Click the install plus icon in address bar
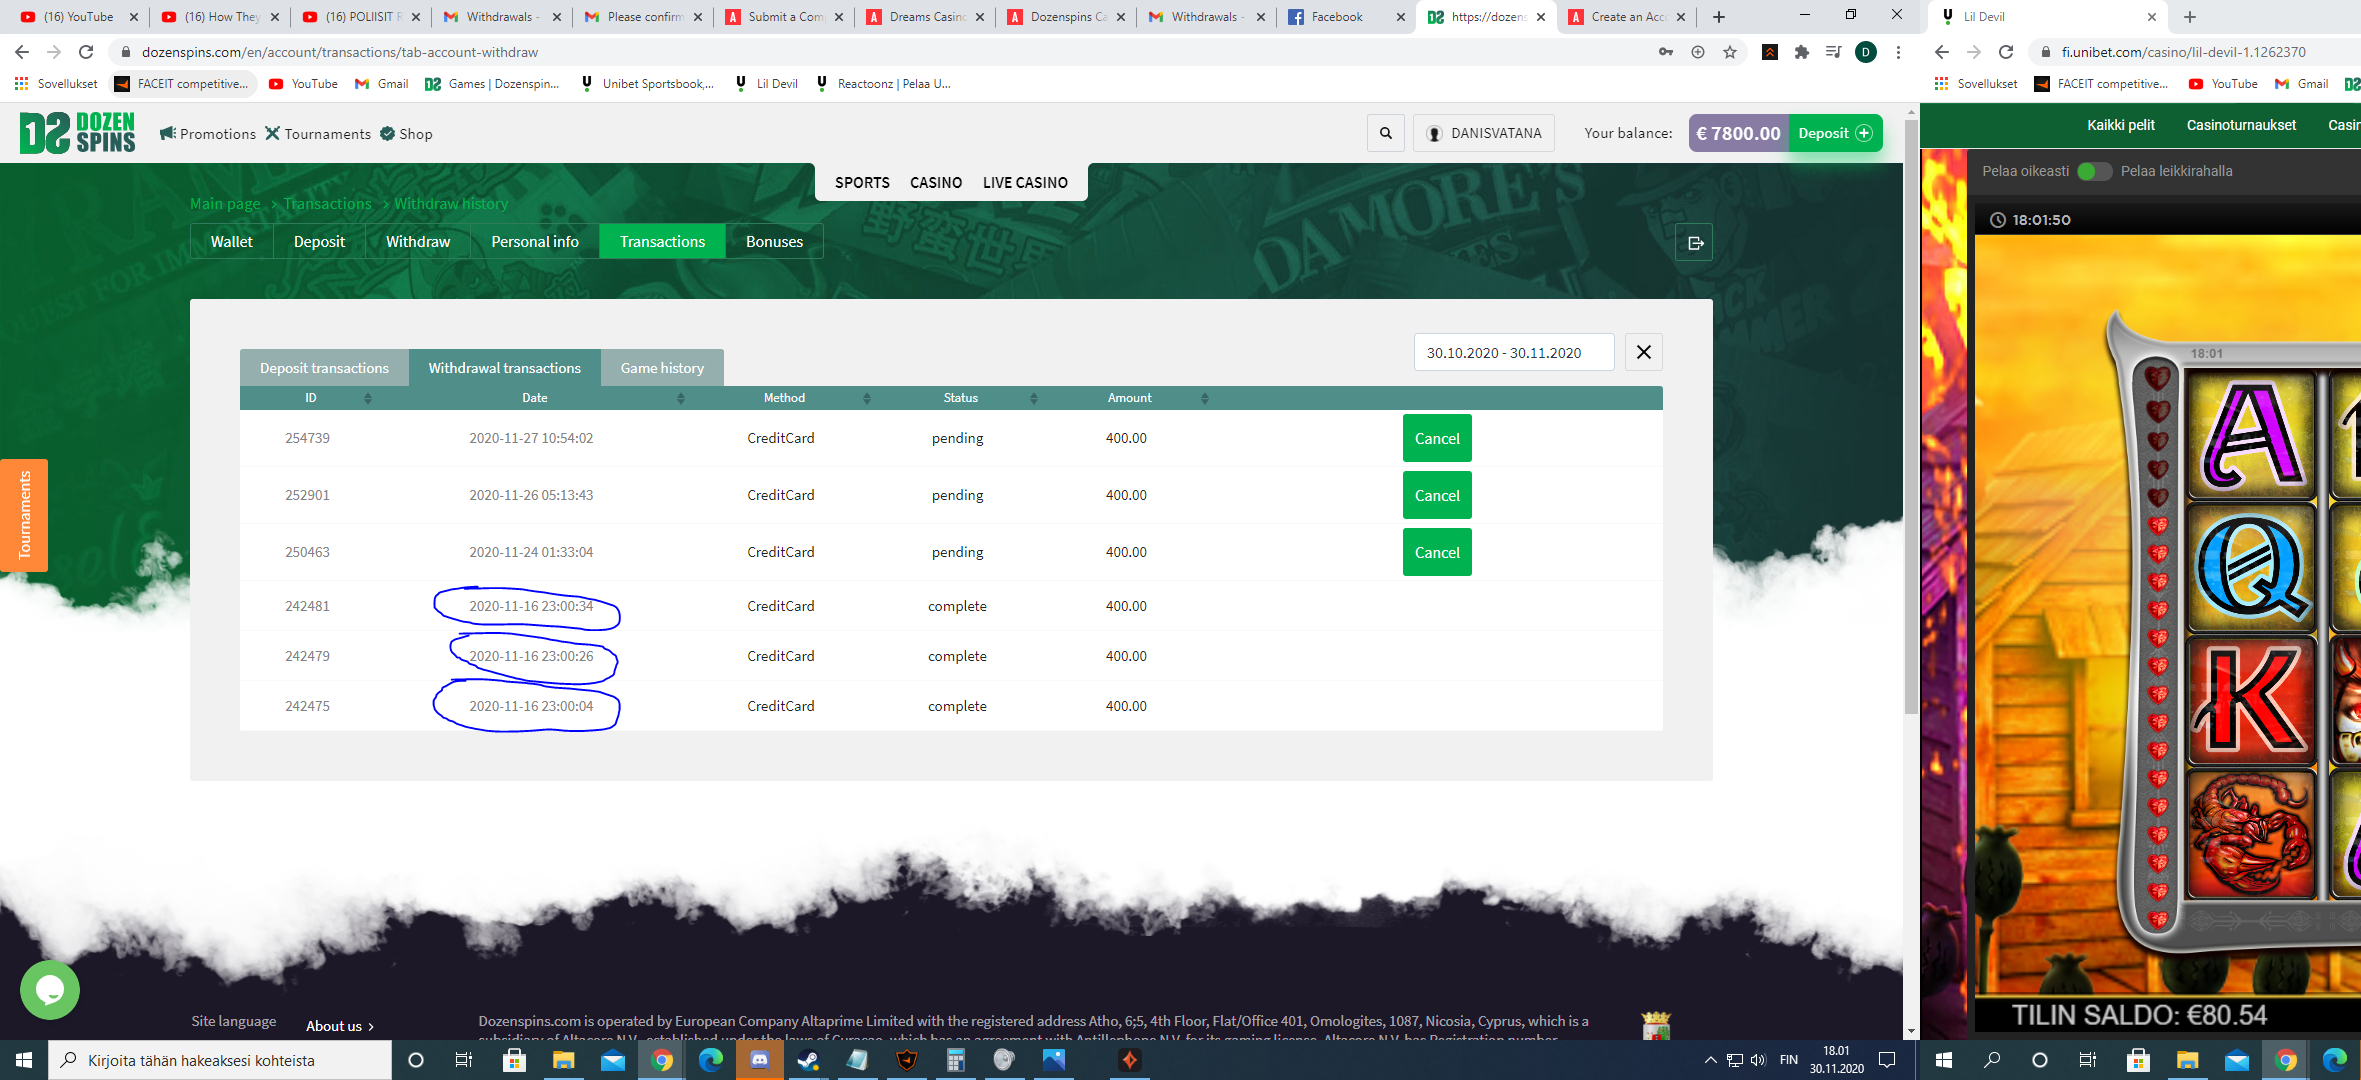The image size is (2361, 1080). pyautogui.click(x=1698, y=52)
